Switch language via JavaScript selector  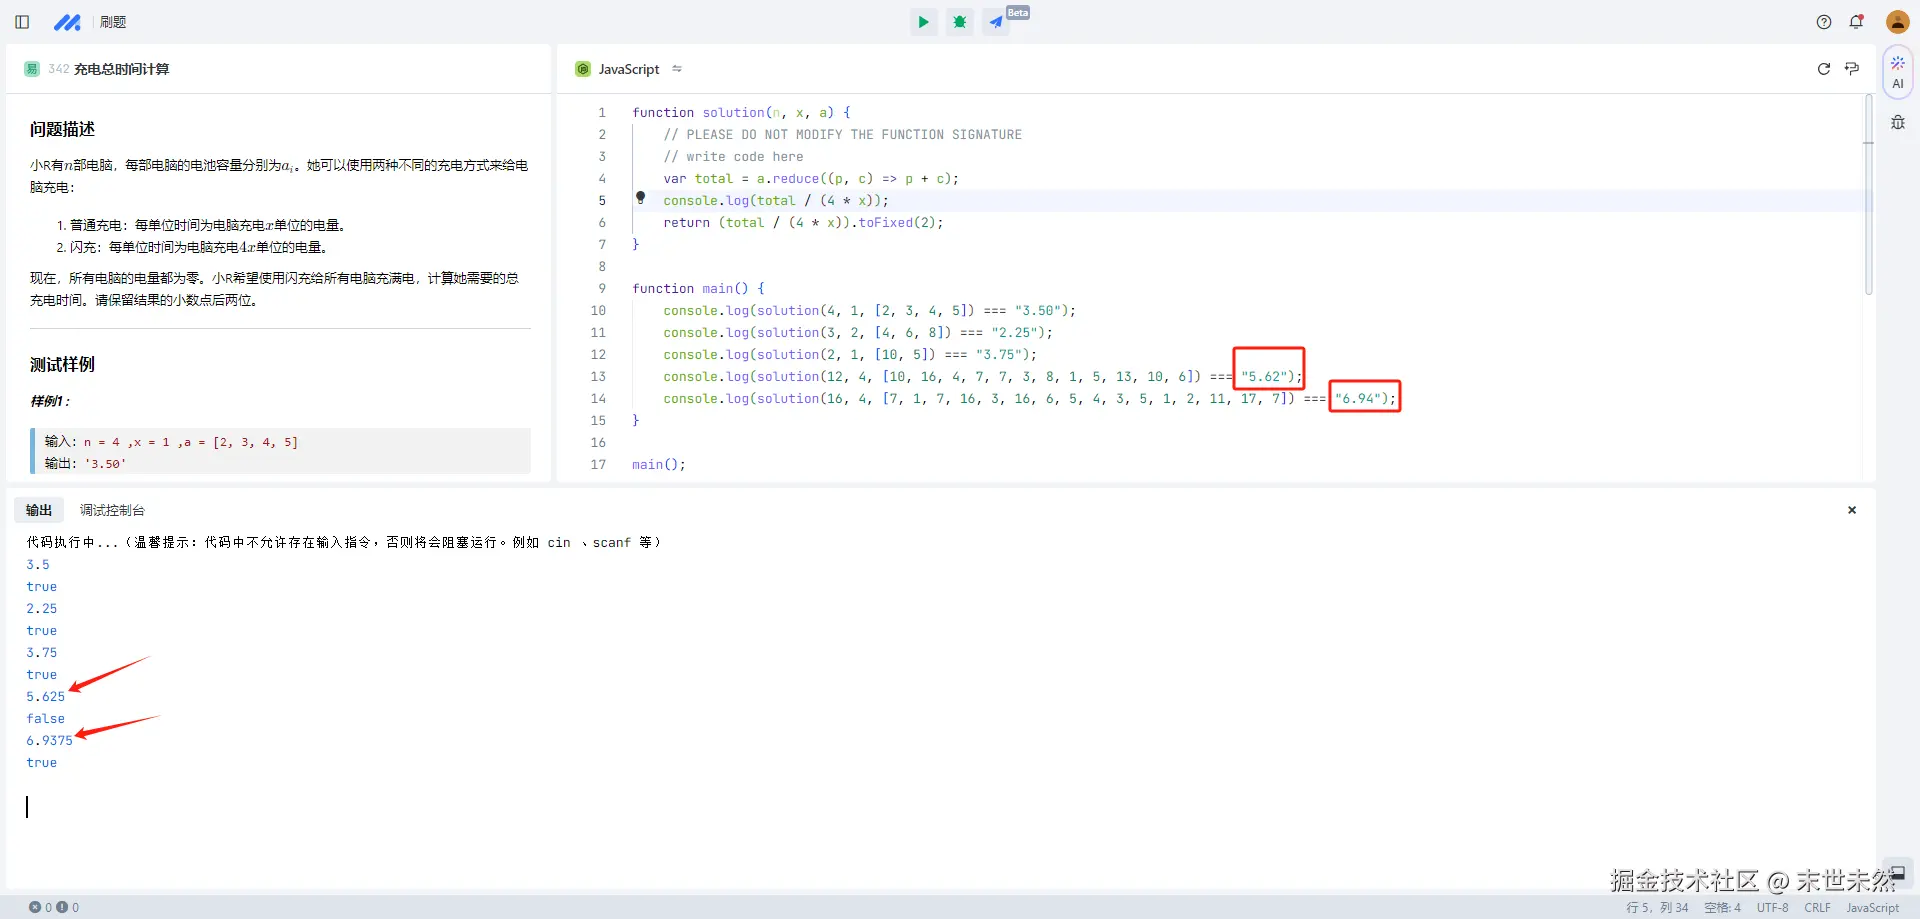[x=629, y=69]
